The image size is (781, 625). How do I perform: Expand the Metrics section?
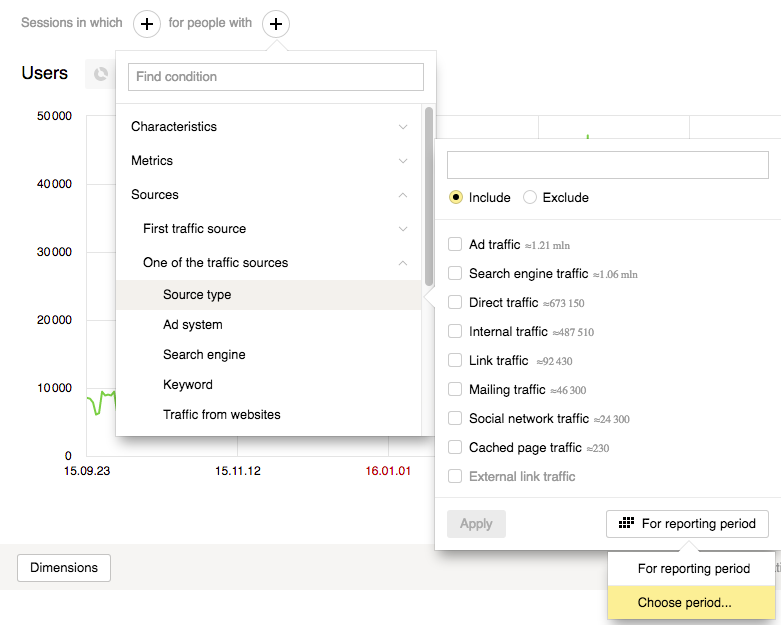(x=403, y=161)
